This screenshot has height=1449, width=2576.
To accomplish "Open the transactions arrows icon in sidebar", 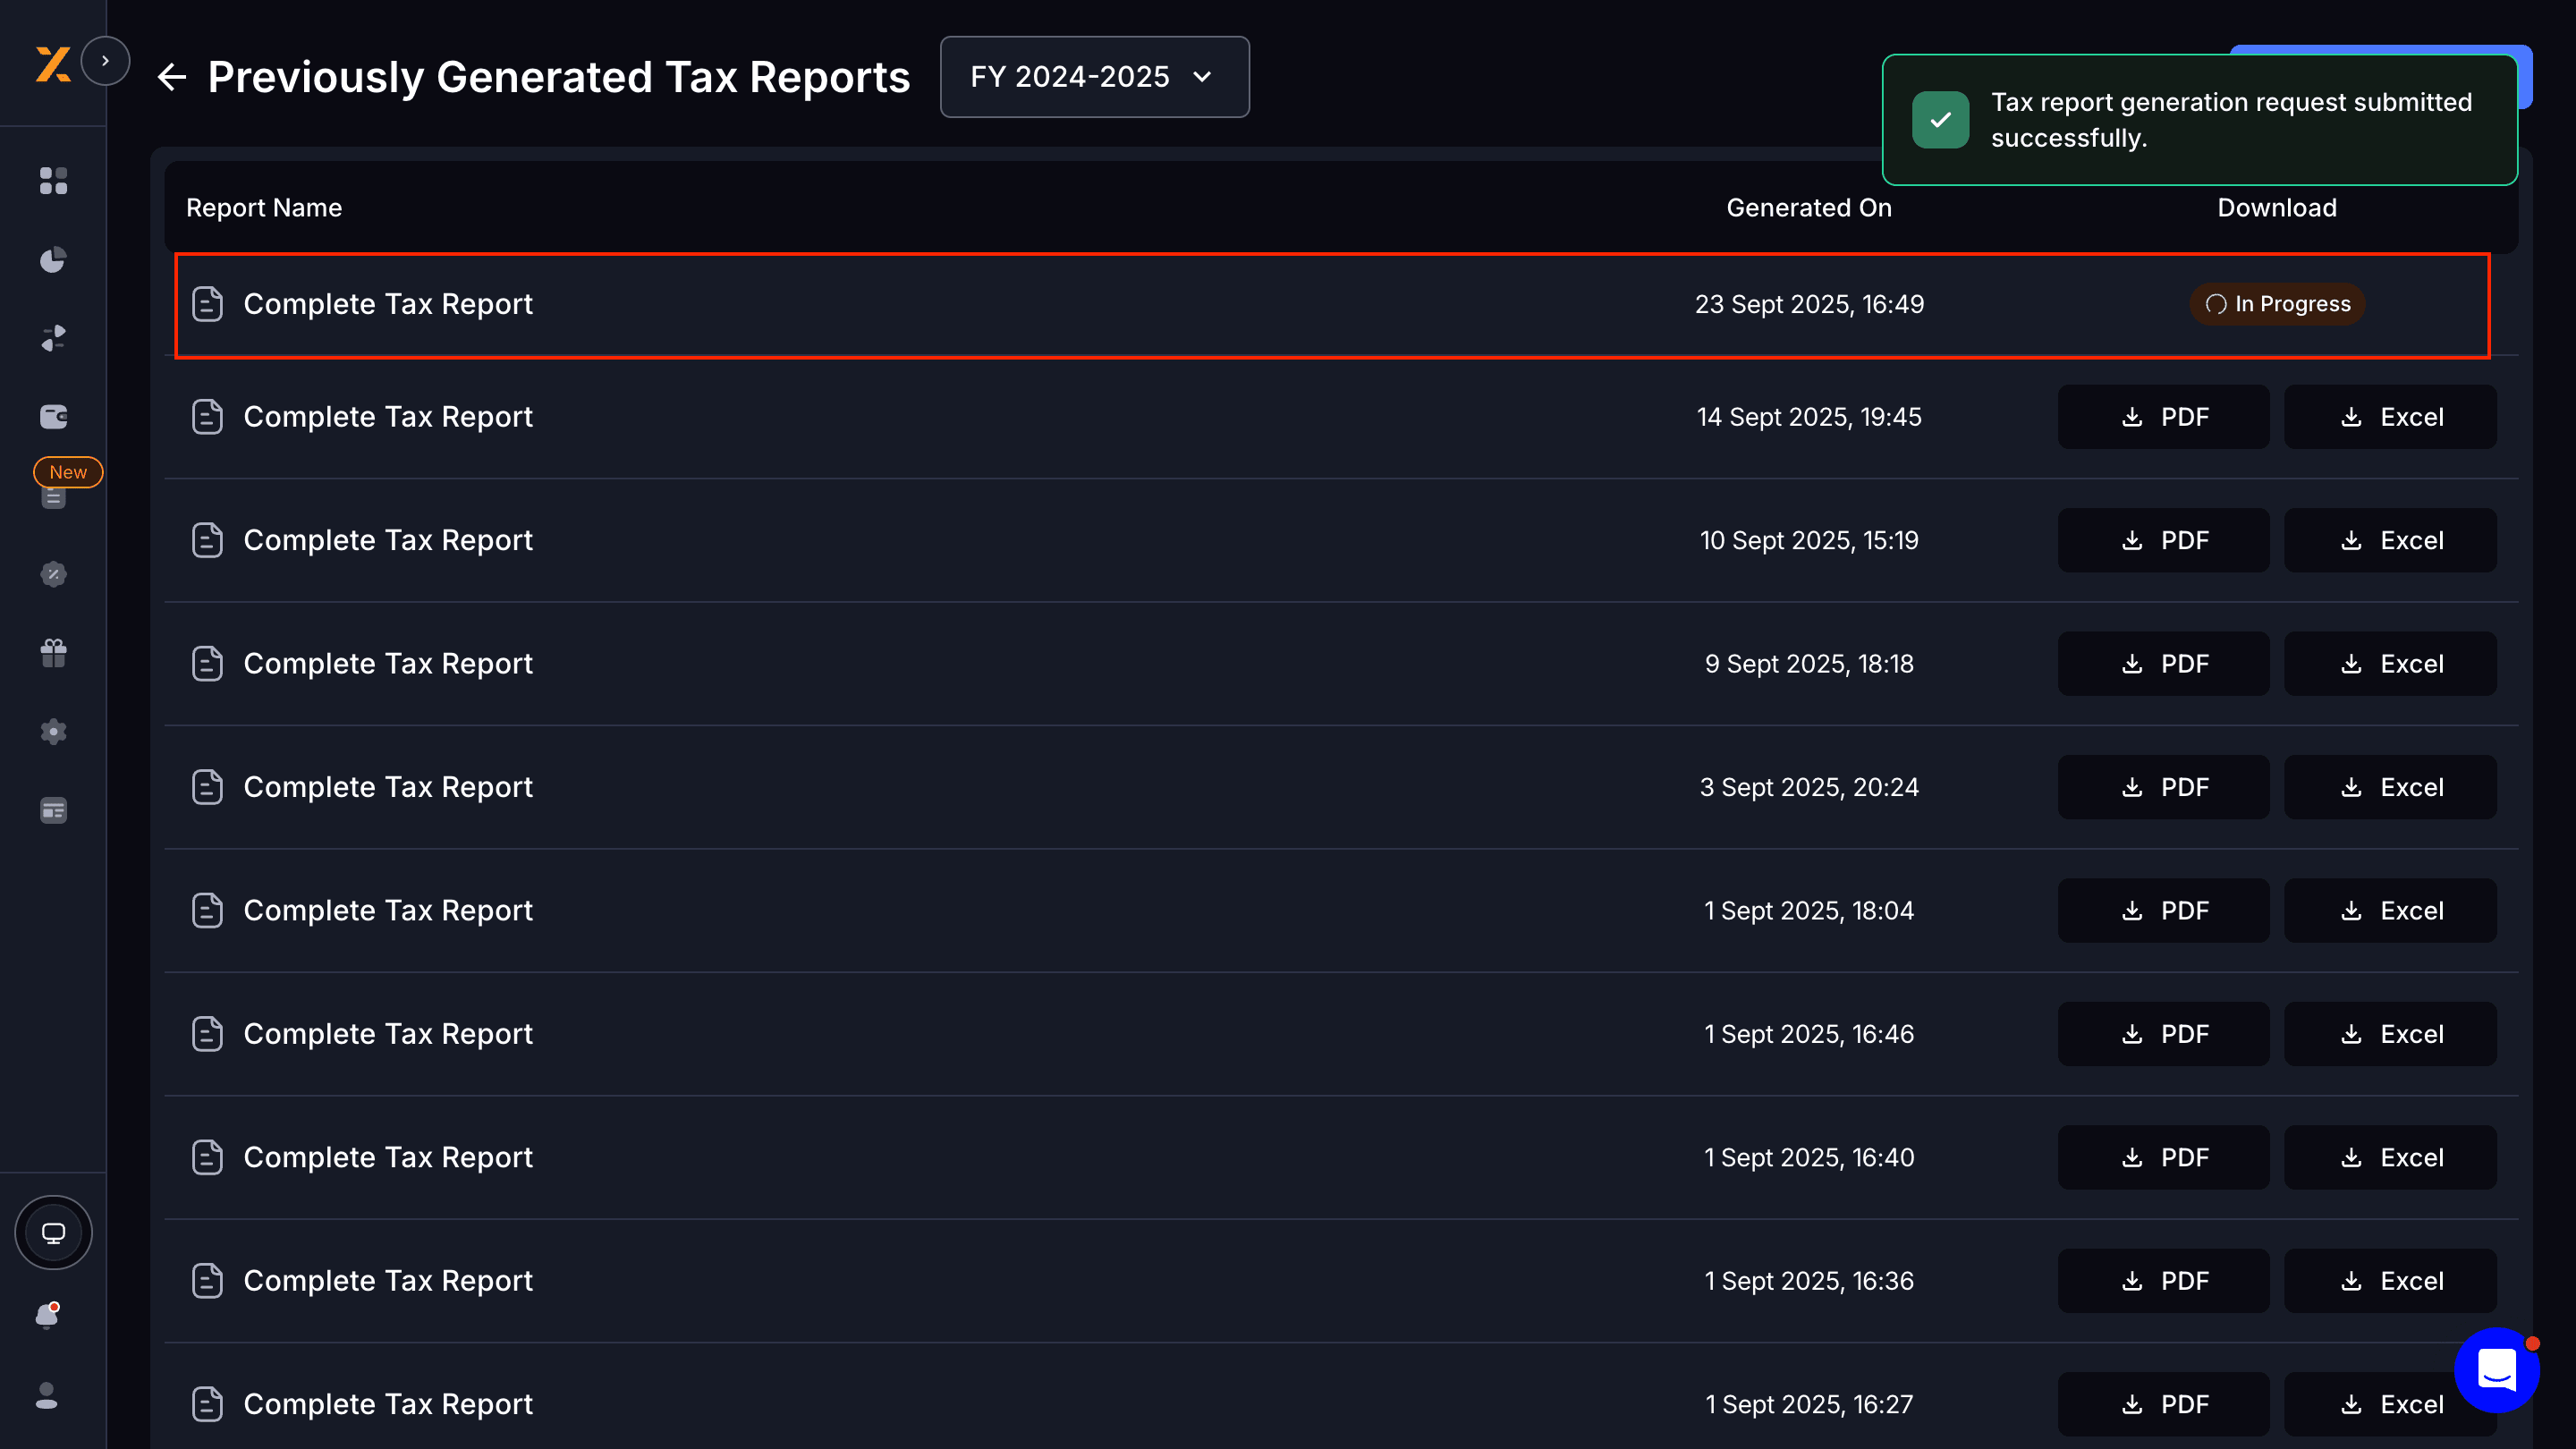I will (x=53, y=337).
